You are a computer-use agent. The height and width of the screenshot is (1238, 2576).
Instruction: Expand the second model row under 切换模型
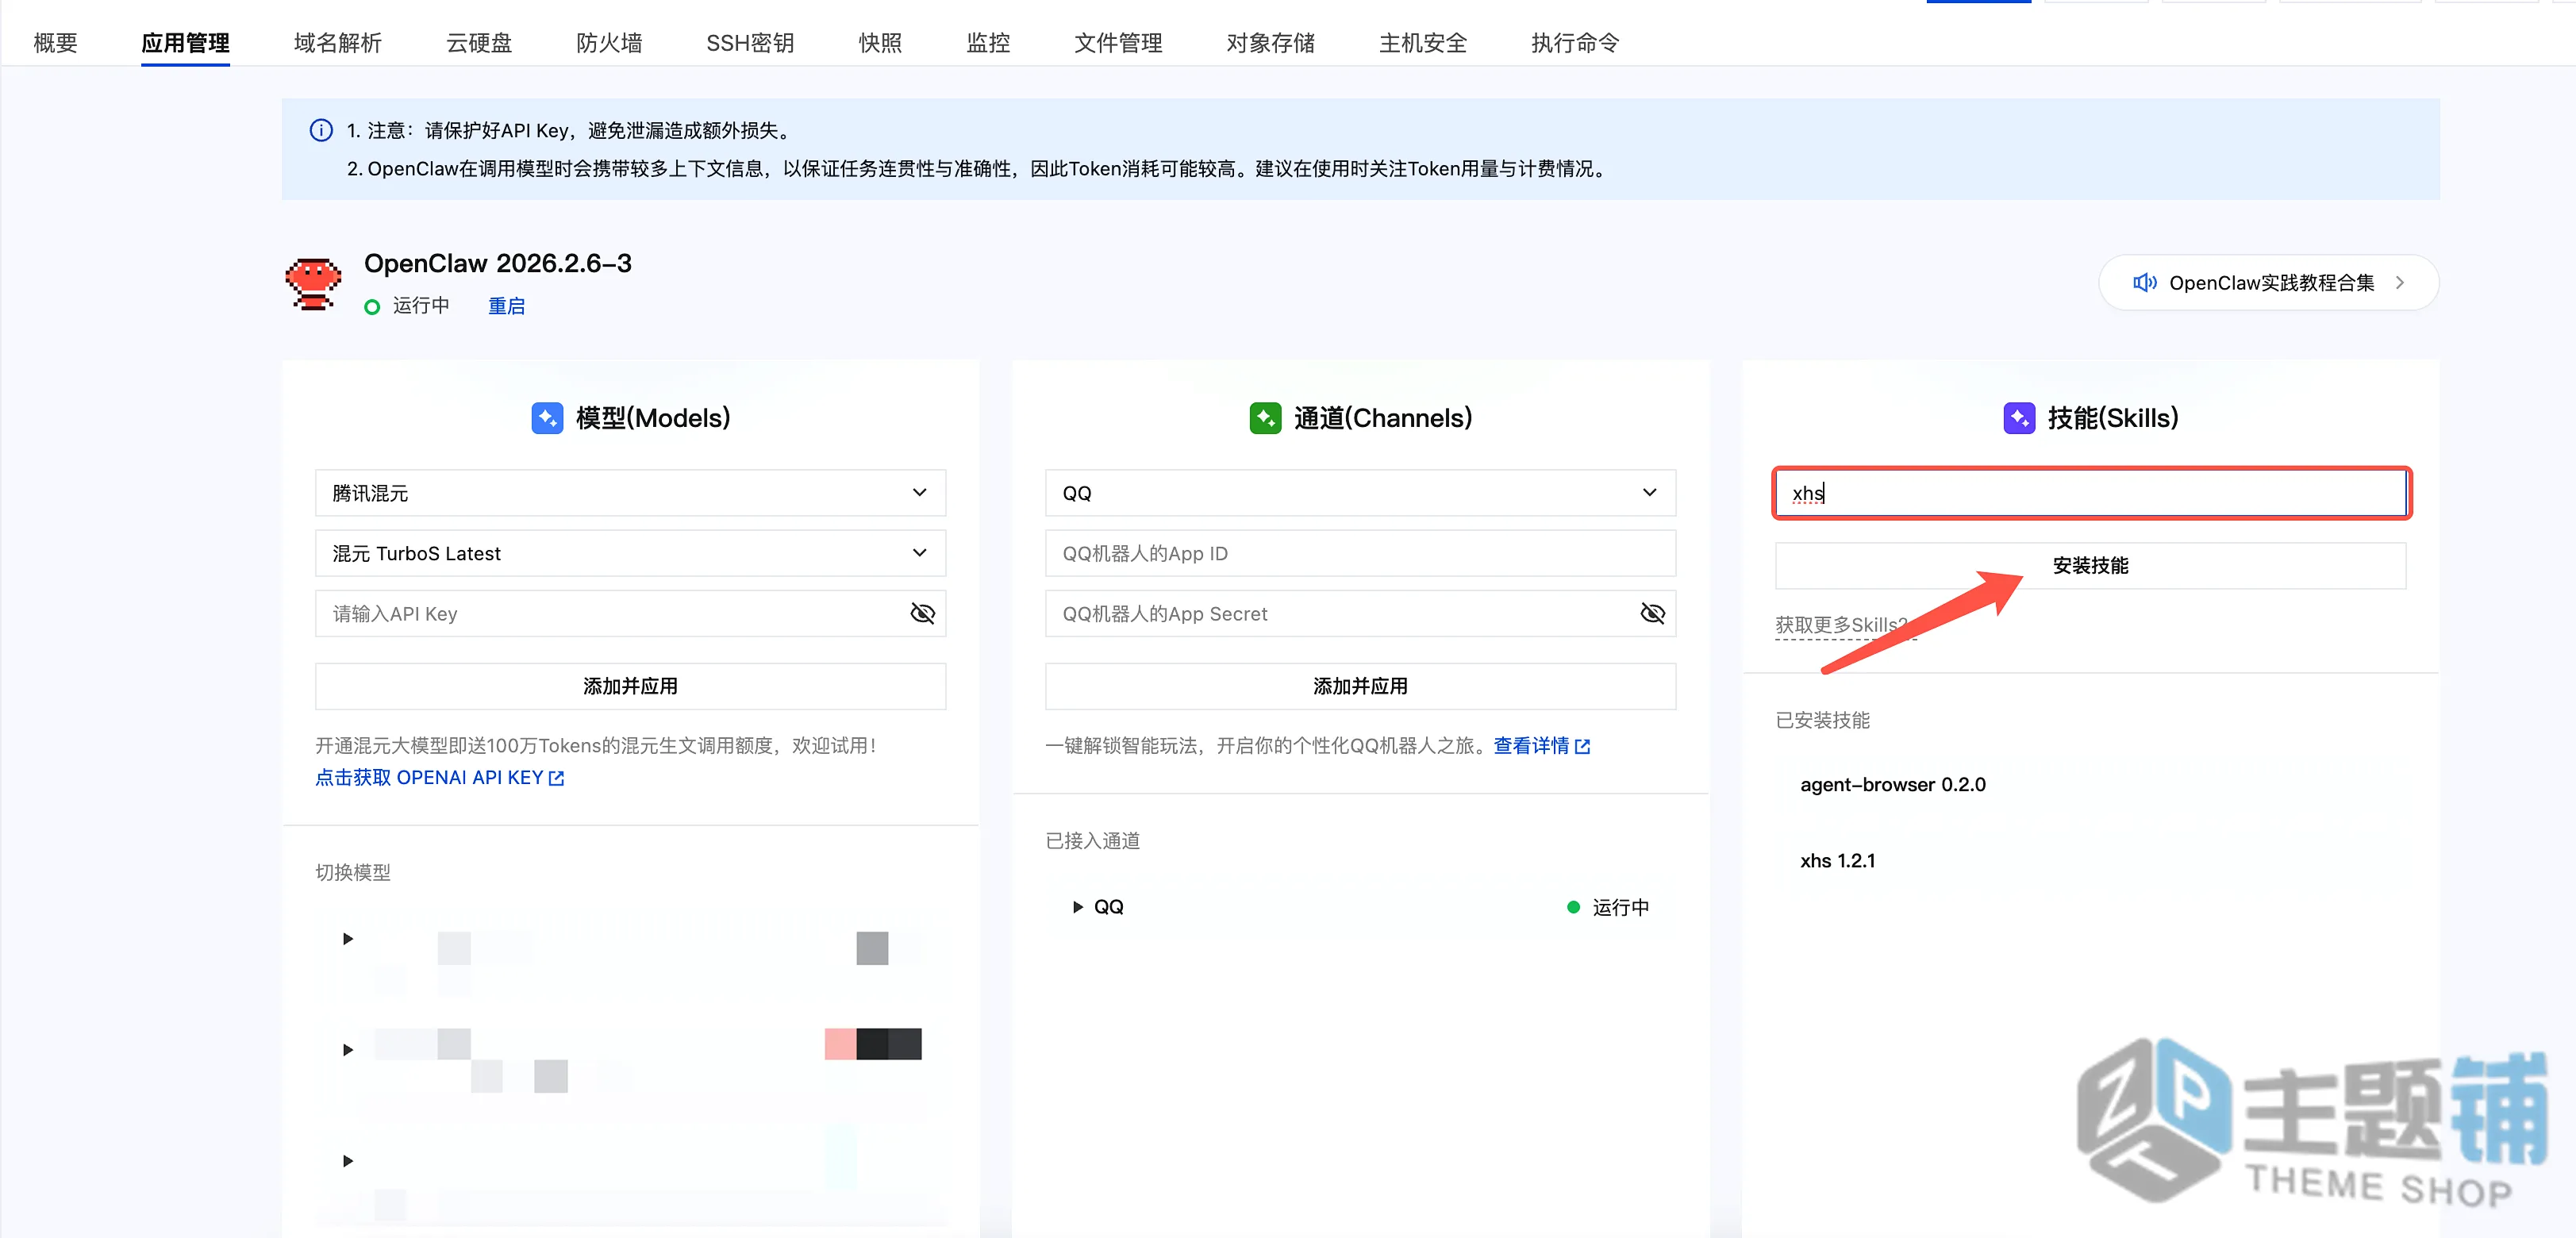coord(348,1050)
